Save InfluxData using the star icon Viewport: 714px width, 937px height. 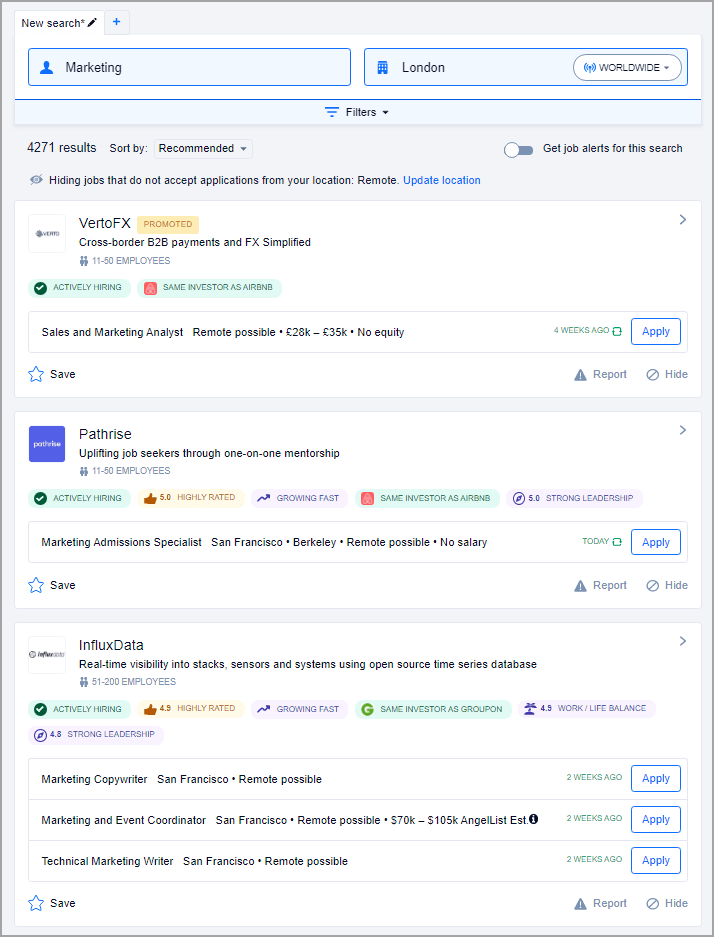pyautogui.click(x=37, y=903)
